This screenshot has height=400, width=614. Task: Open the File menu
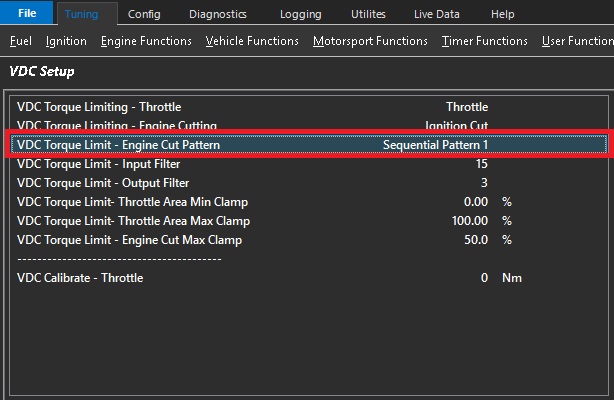pos(27,14)
